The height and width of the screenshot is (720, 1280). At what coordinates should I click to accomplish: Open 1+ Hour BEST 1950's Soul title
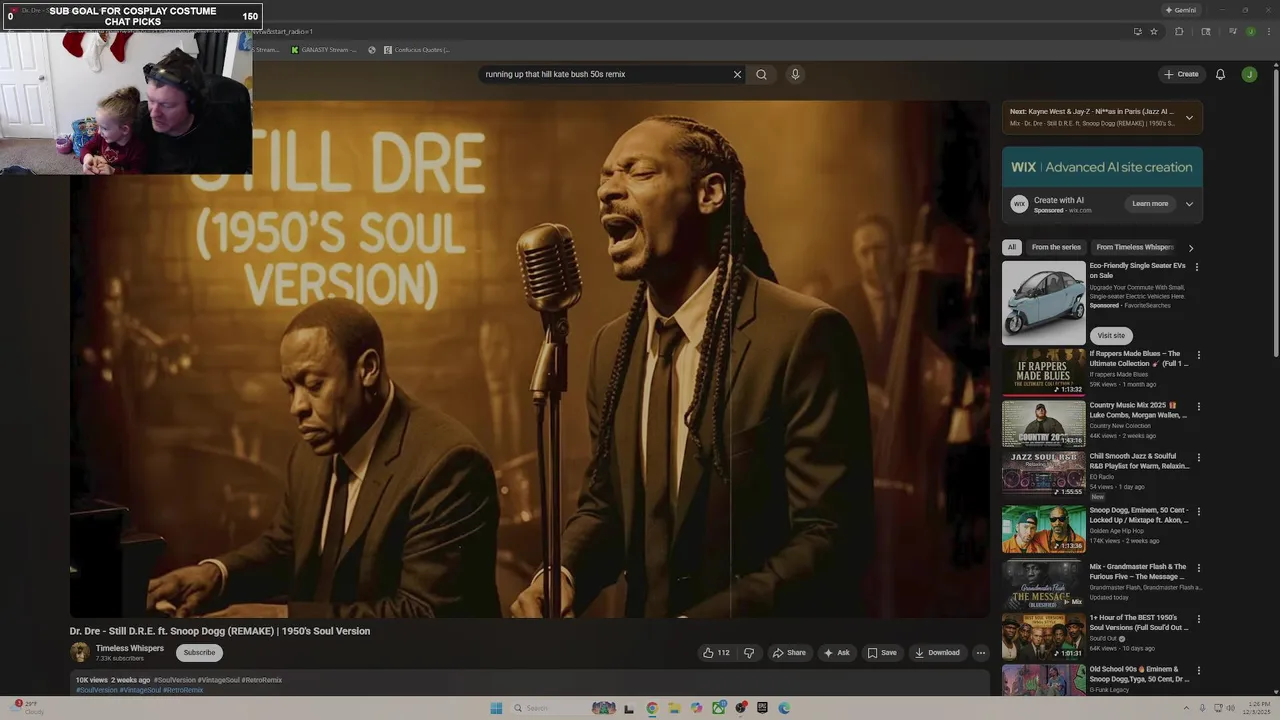click(x=1139, y=622)
